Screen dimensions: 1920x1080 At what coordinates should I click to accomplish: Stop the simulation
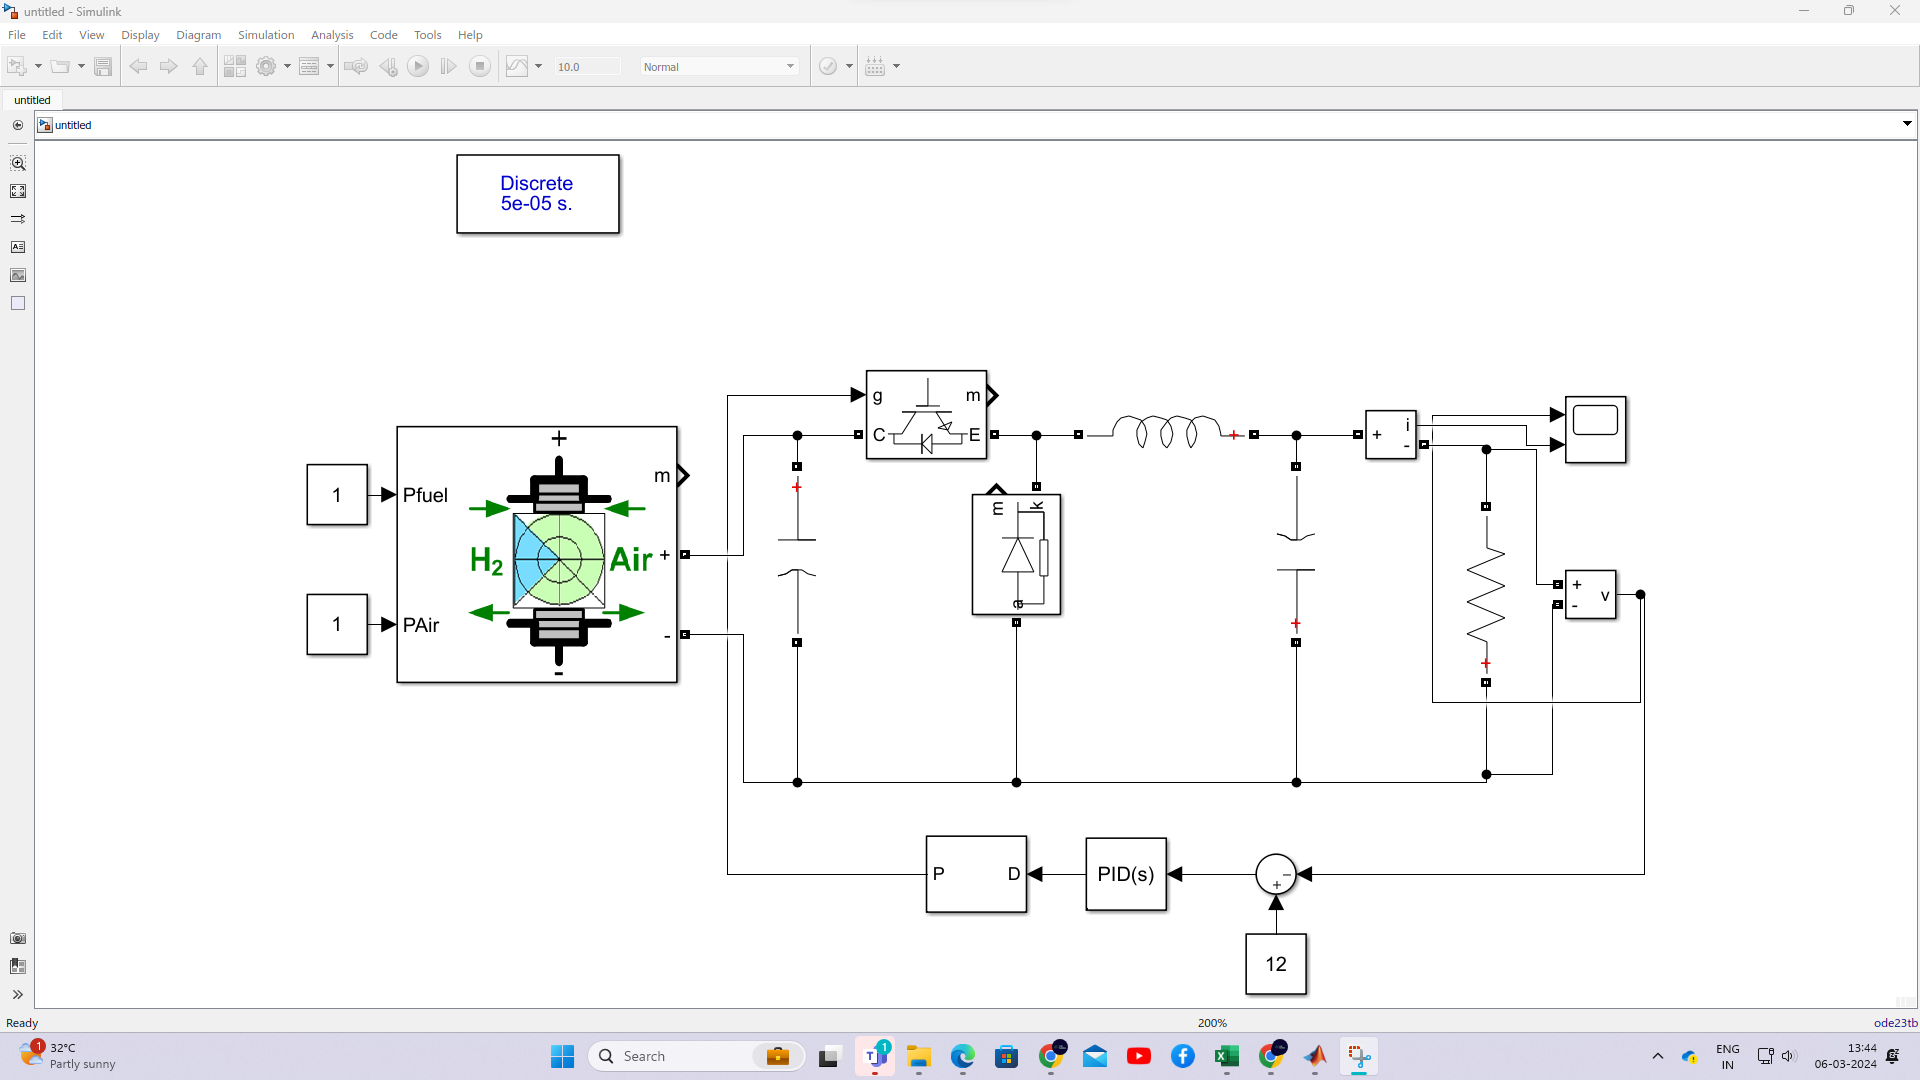click(480, 66)
